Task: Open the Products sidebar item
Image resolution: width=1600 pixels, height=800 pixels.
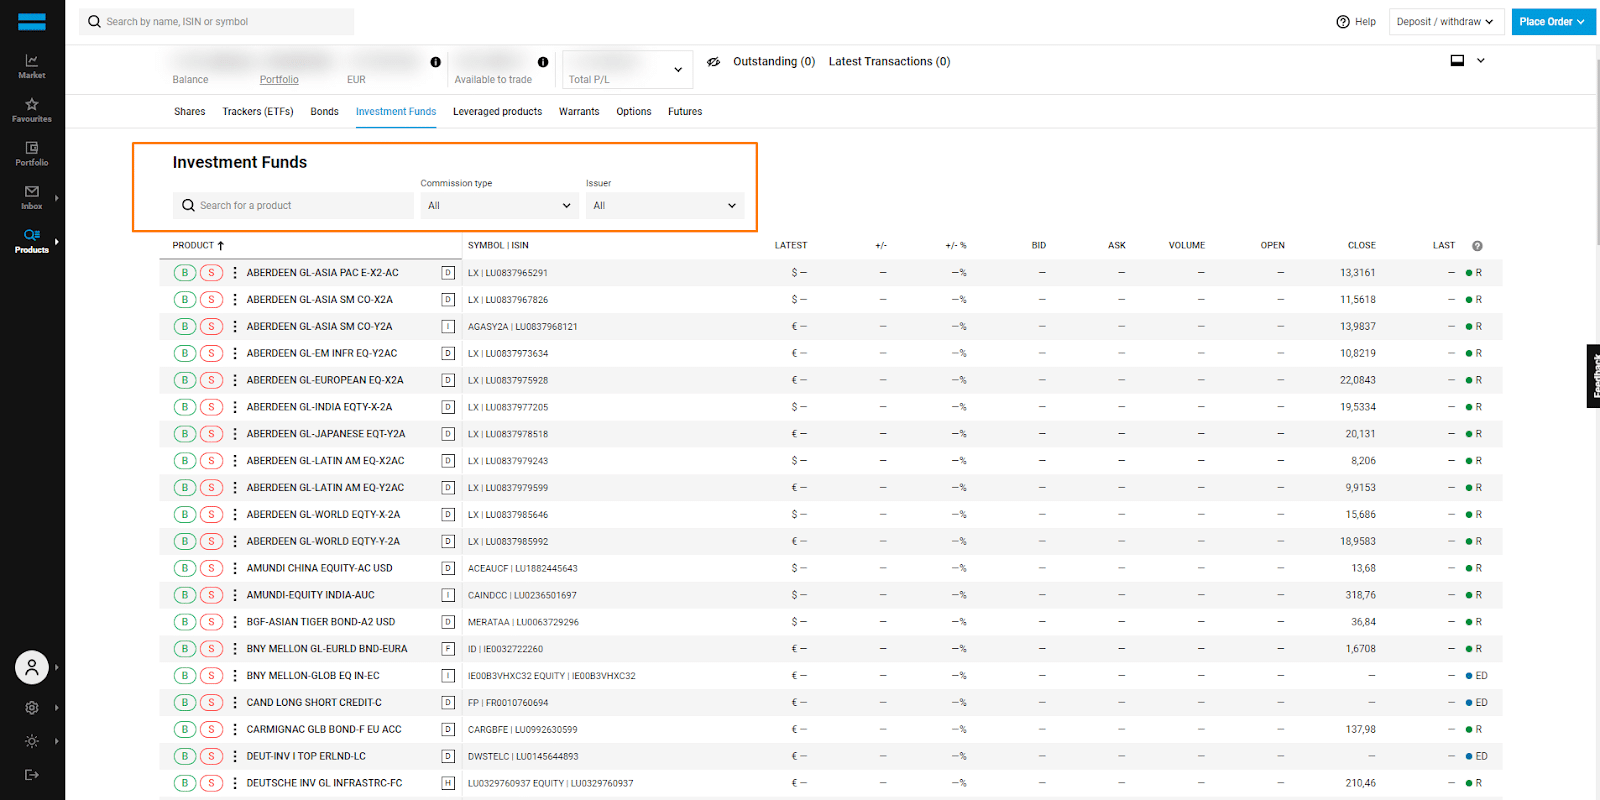Action: pyautogui.click(x=32, y=241)
